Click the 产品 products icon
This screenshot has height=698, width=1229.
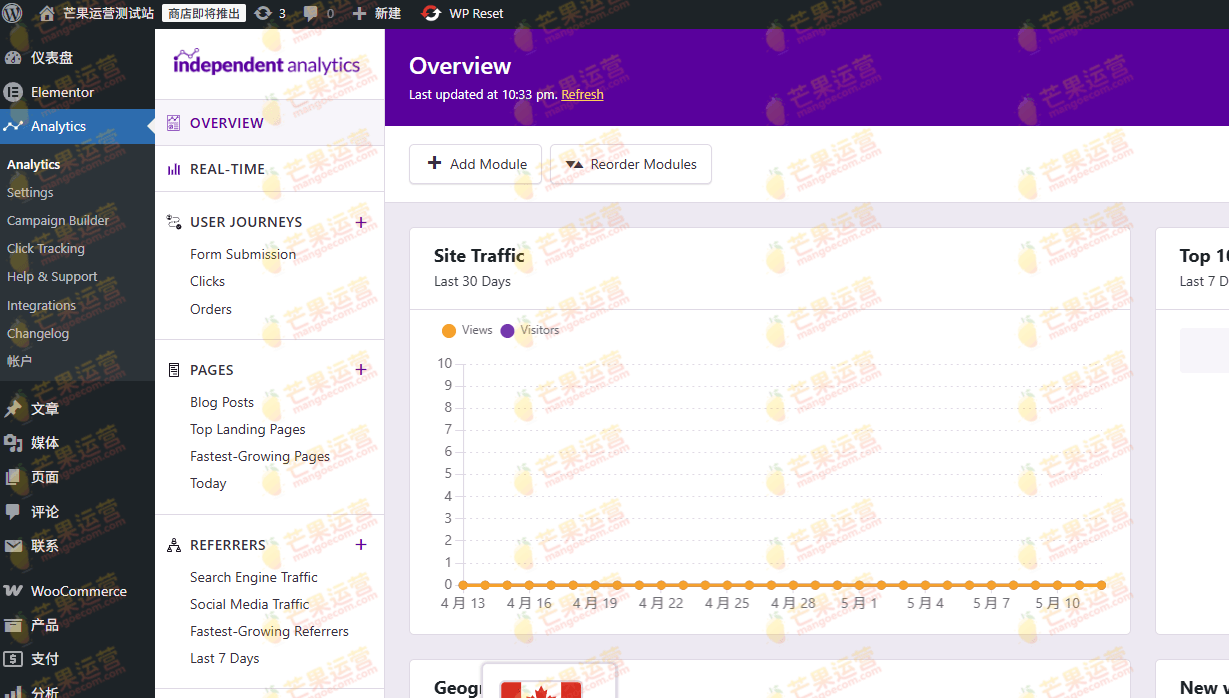coord(13,625)
